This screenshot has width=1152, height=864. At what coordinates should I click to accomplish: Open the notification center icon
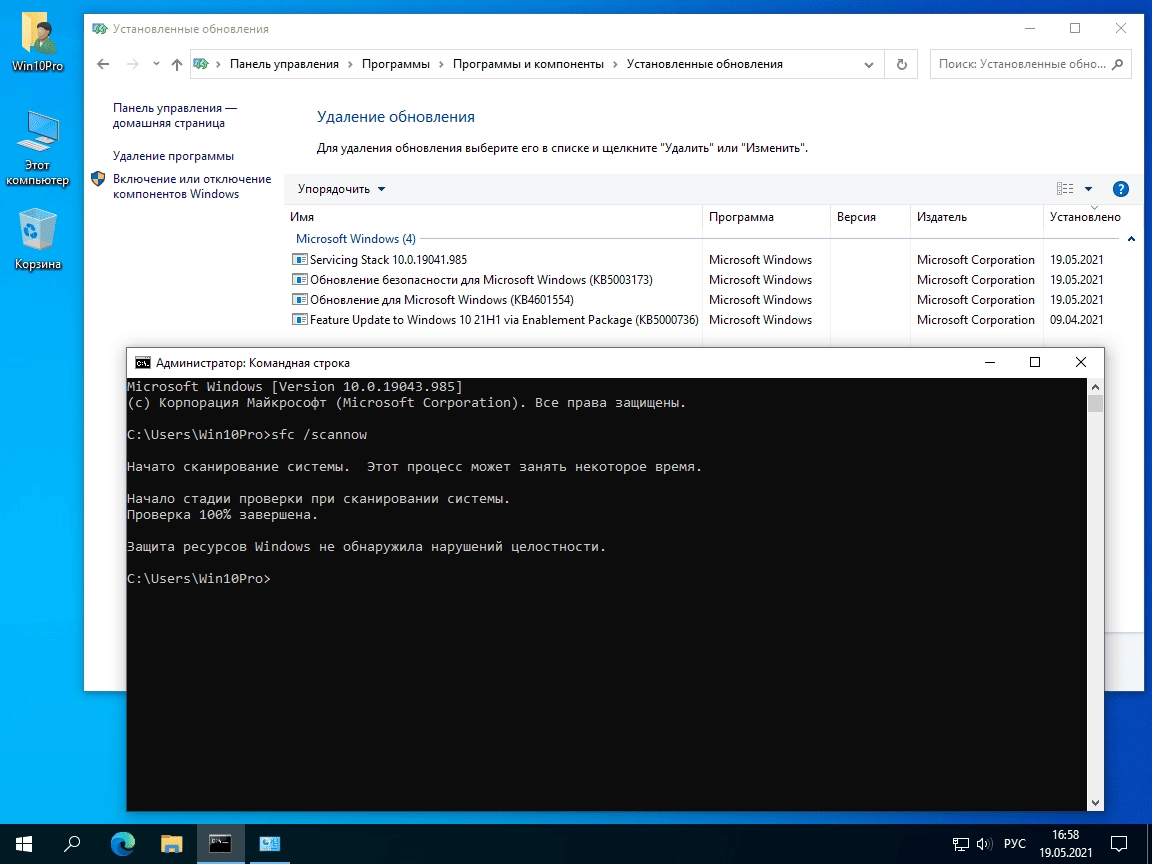[1118, 843]
